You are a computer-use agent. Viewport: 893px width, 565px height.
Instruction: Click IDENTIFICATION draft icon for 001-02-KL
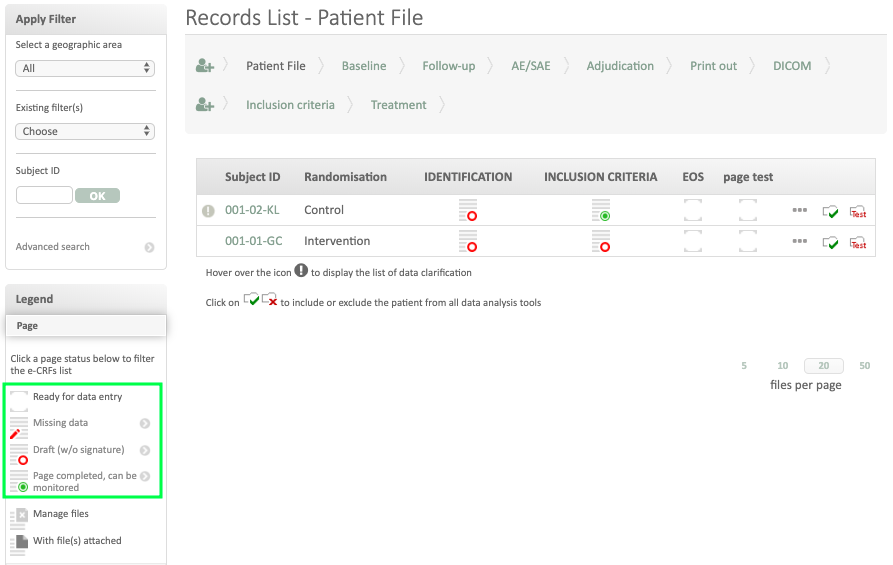[x=468, y=210]
